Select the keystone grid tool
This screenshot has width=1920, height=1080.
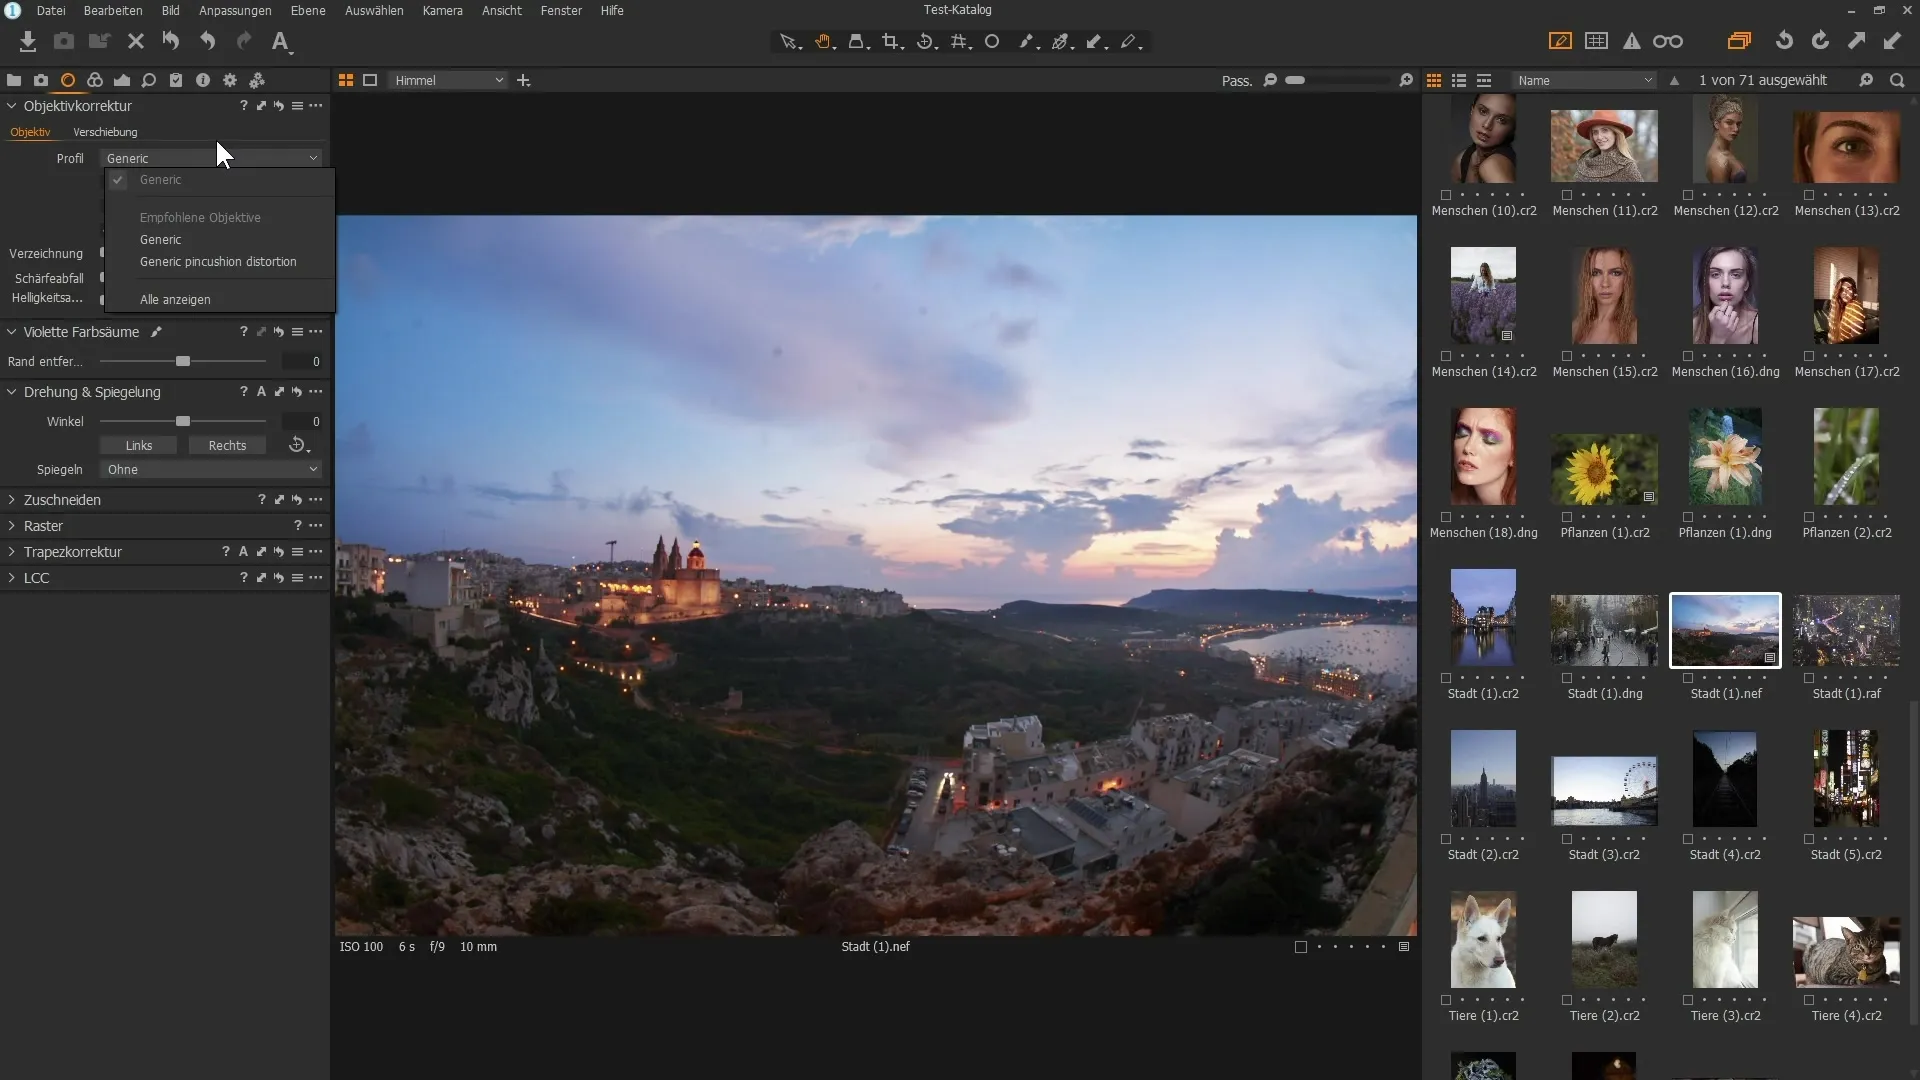coord(961,42)
